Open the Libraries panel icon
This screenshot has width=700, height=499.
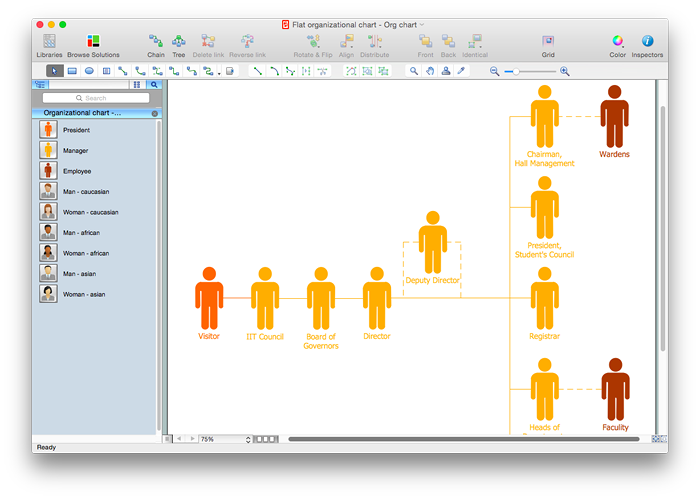pyautogui.click(x=49, y=42)
